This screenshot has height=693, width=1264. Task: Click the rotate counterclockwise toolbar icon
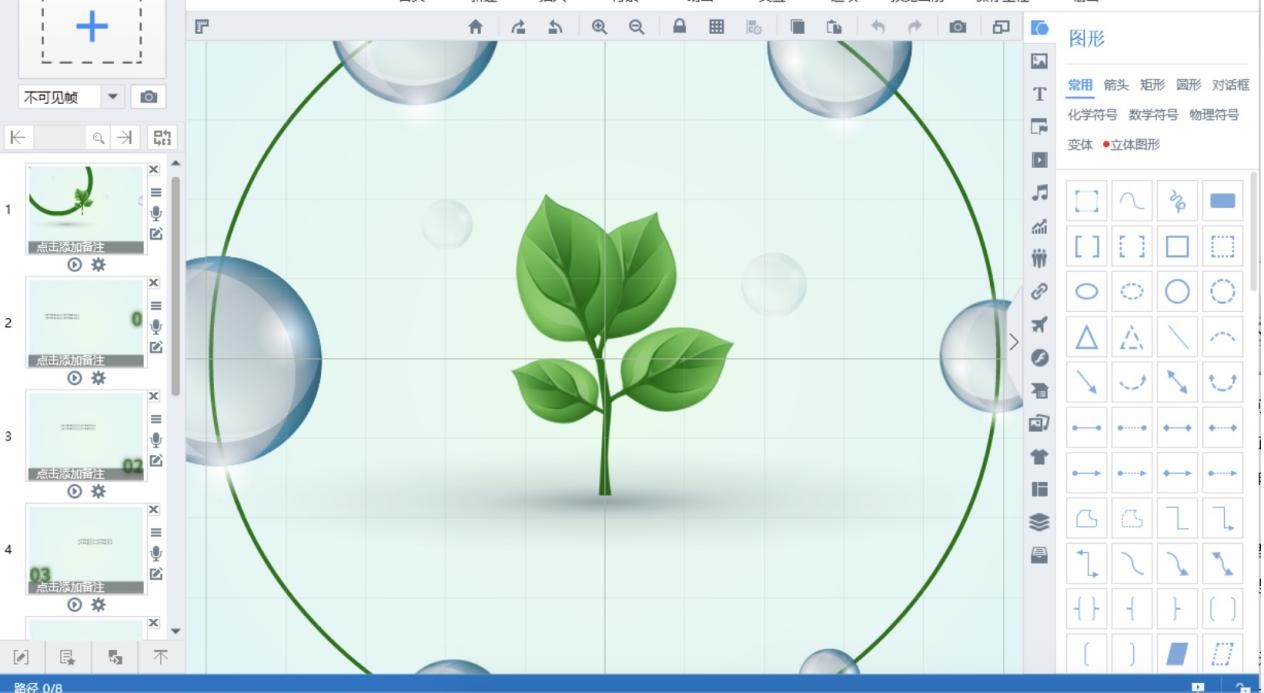555,27
